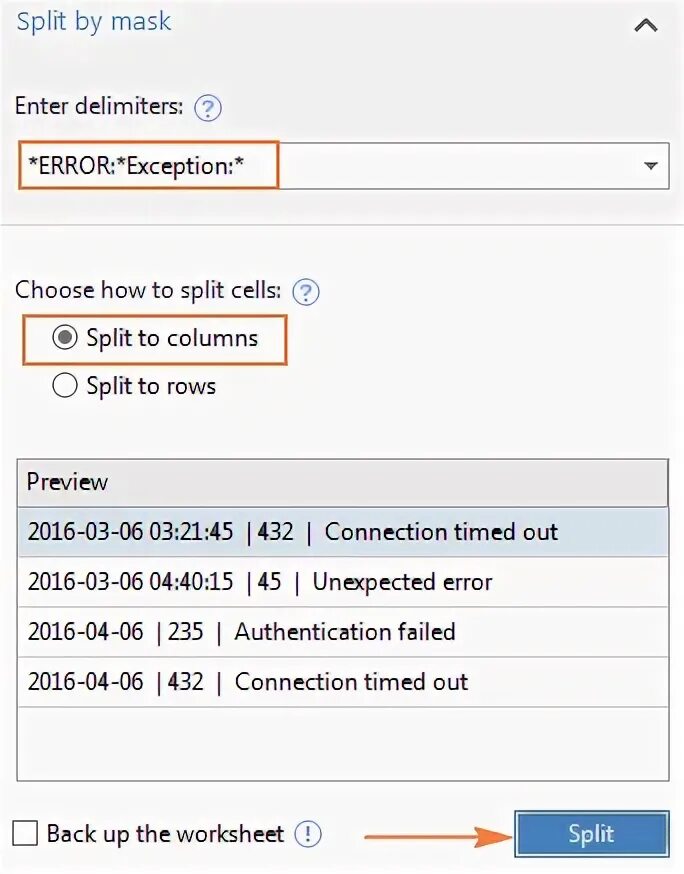Collapse the Split by mask section chevron
The width and height of the screenshot is (684, 874).
646,26
